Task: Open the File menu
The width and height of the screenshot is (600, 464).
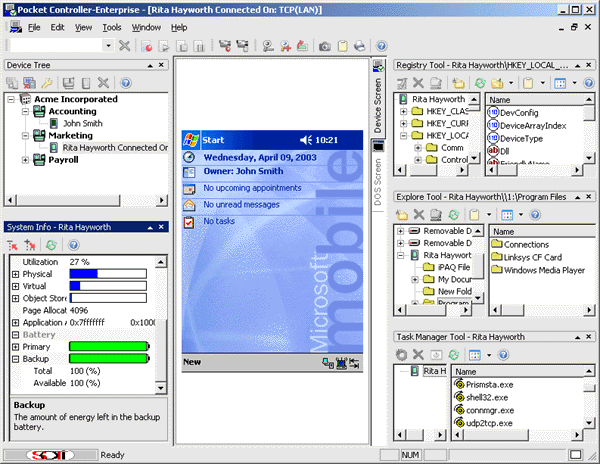Action: [x=34, y=28]
